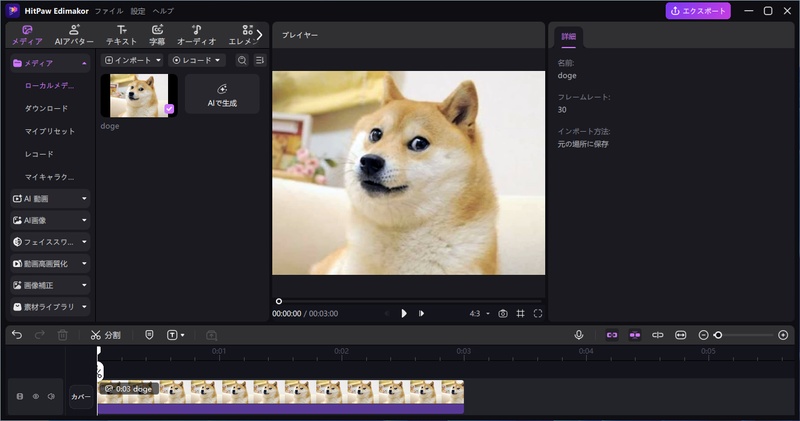Click the delete trash icon
Viewport: 800px width, 421px height.
[62, 335]
